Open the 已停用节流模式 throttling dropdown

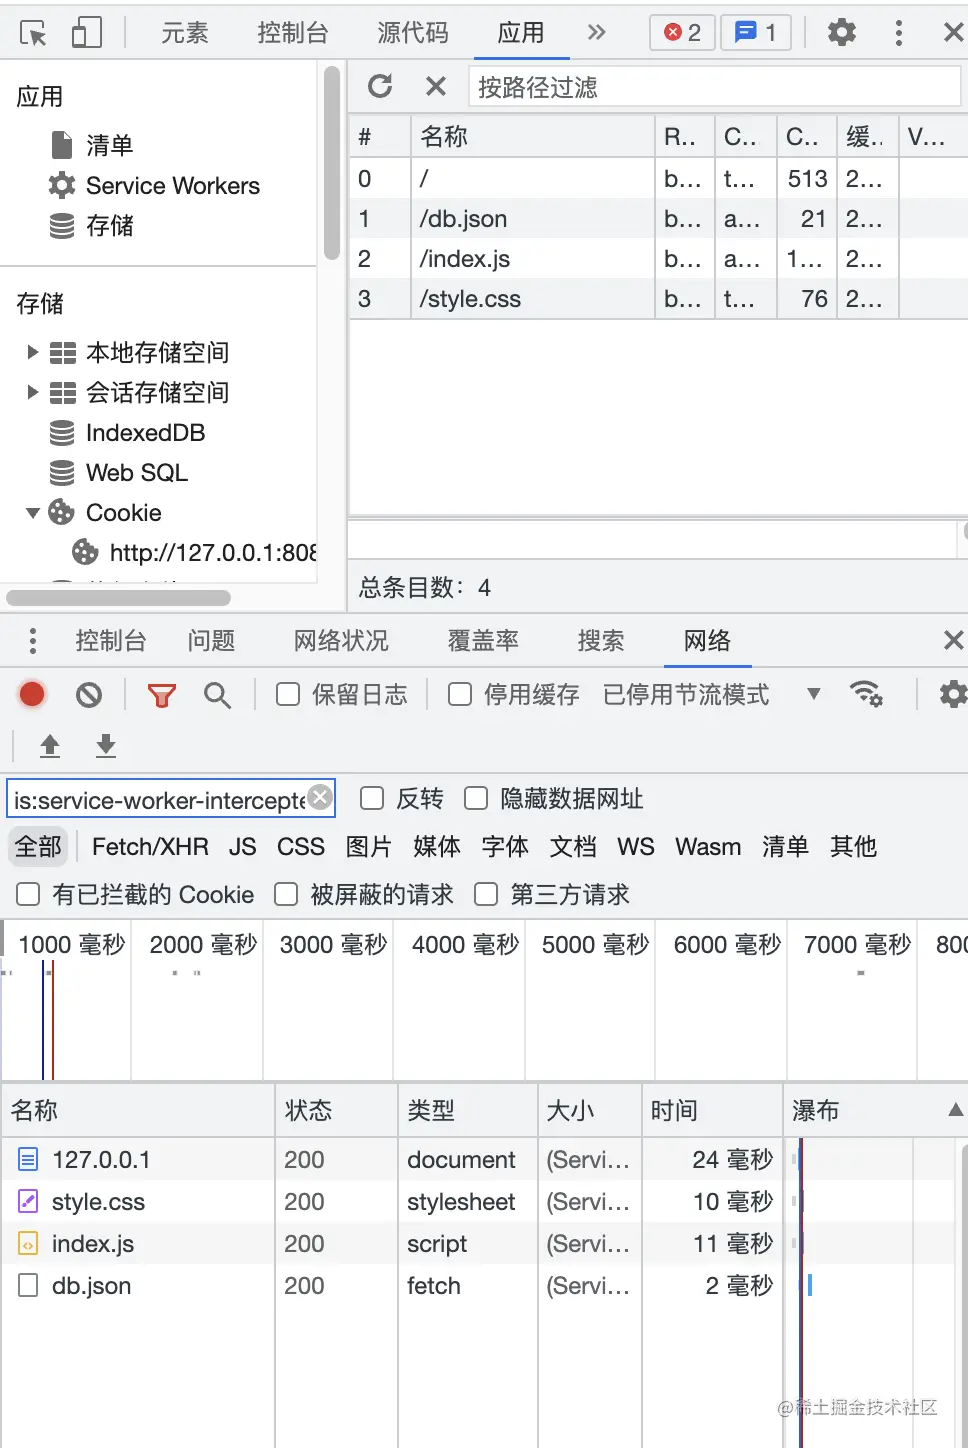coord(712,694)
